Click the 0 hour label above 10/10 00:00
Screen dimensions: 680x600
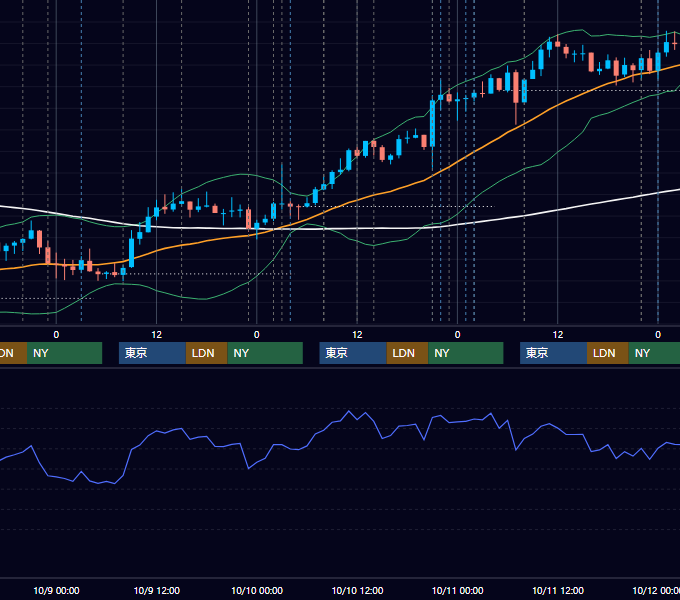coord(257,335)
